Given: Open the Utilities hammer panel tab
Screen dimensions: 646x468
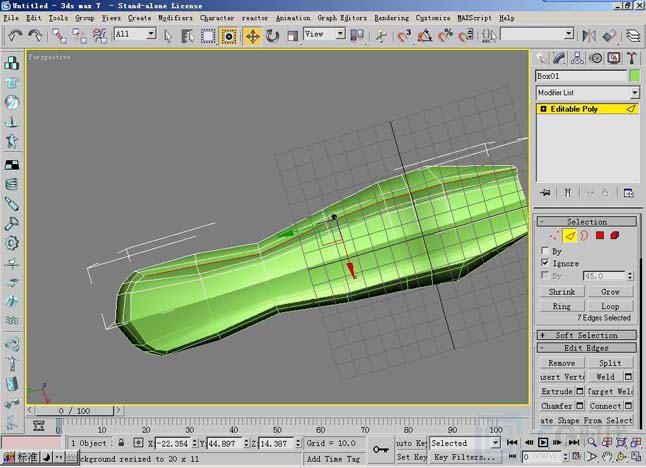Looking at the screenshot, I should click(x=632, y=58).
